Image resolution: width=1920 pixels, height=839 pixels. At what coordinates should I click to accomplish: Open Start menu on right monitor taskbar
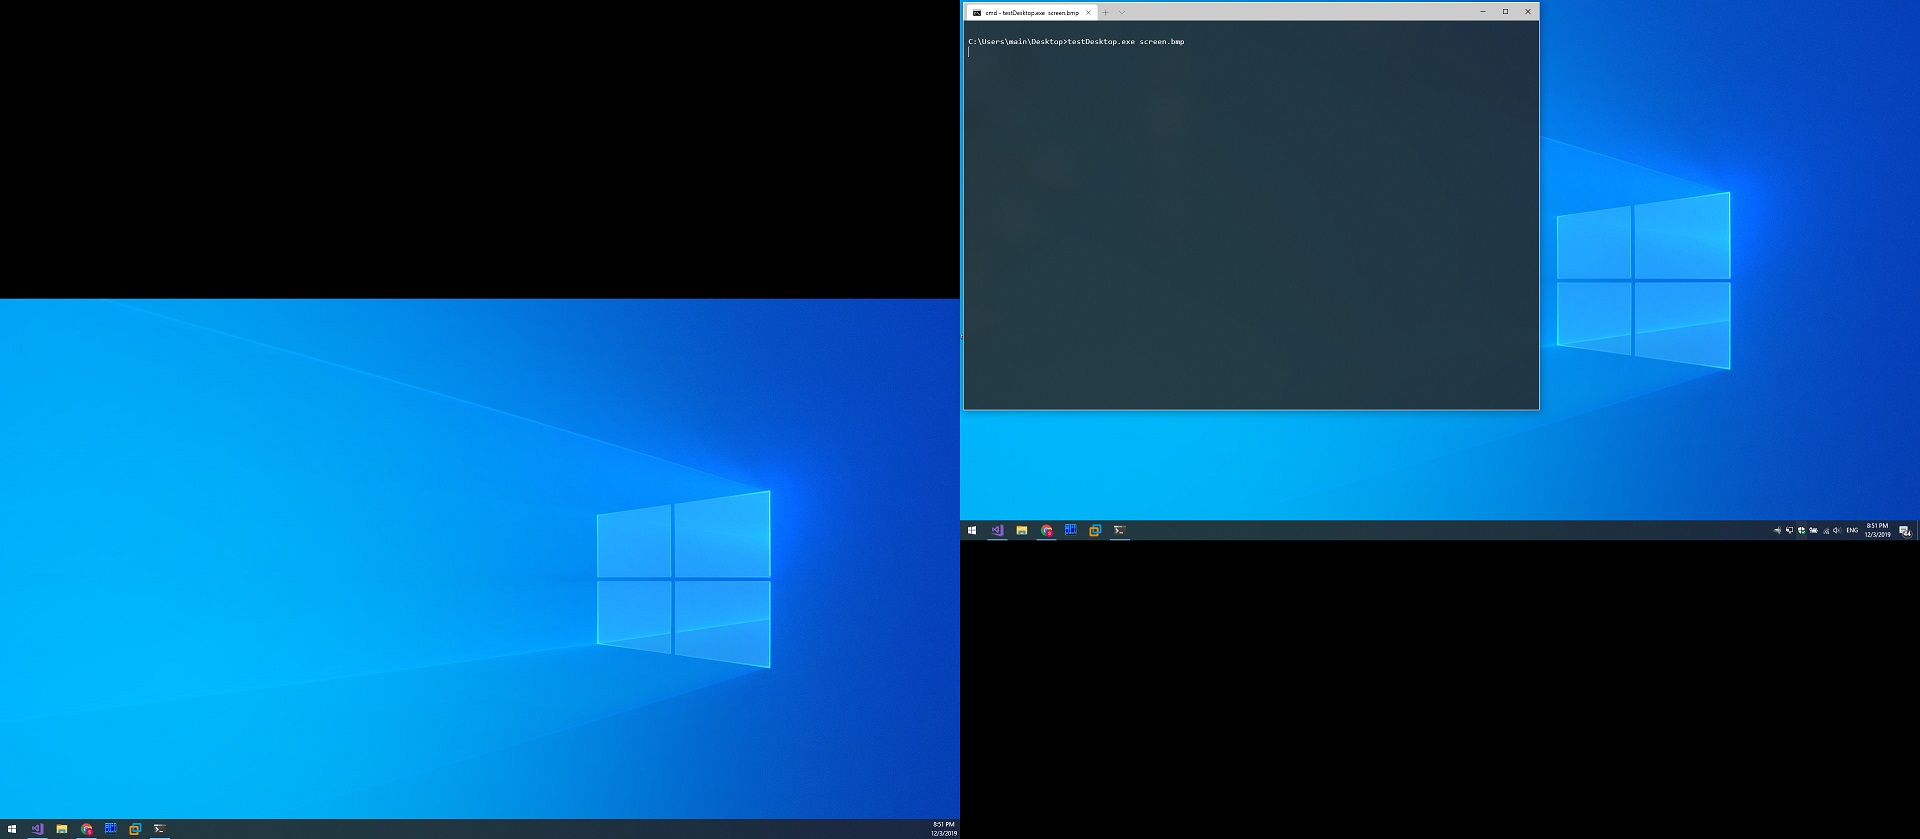click(x=971, y=531)
